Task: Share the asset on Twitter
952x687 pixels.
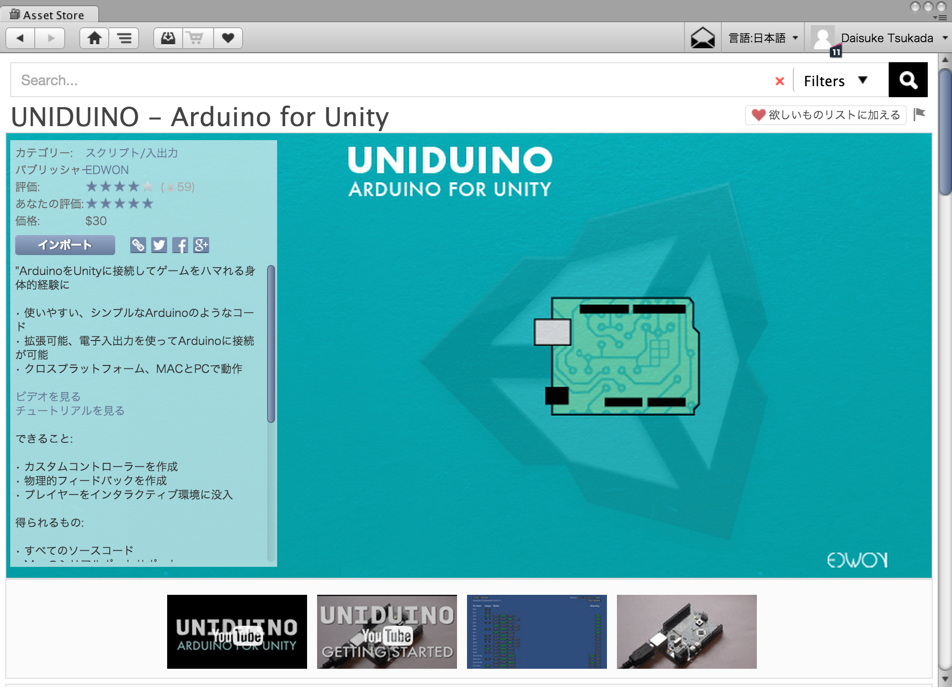Action: 159,245
